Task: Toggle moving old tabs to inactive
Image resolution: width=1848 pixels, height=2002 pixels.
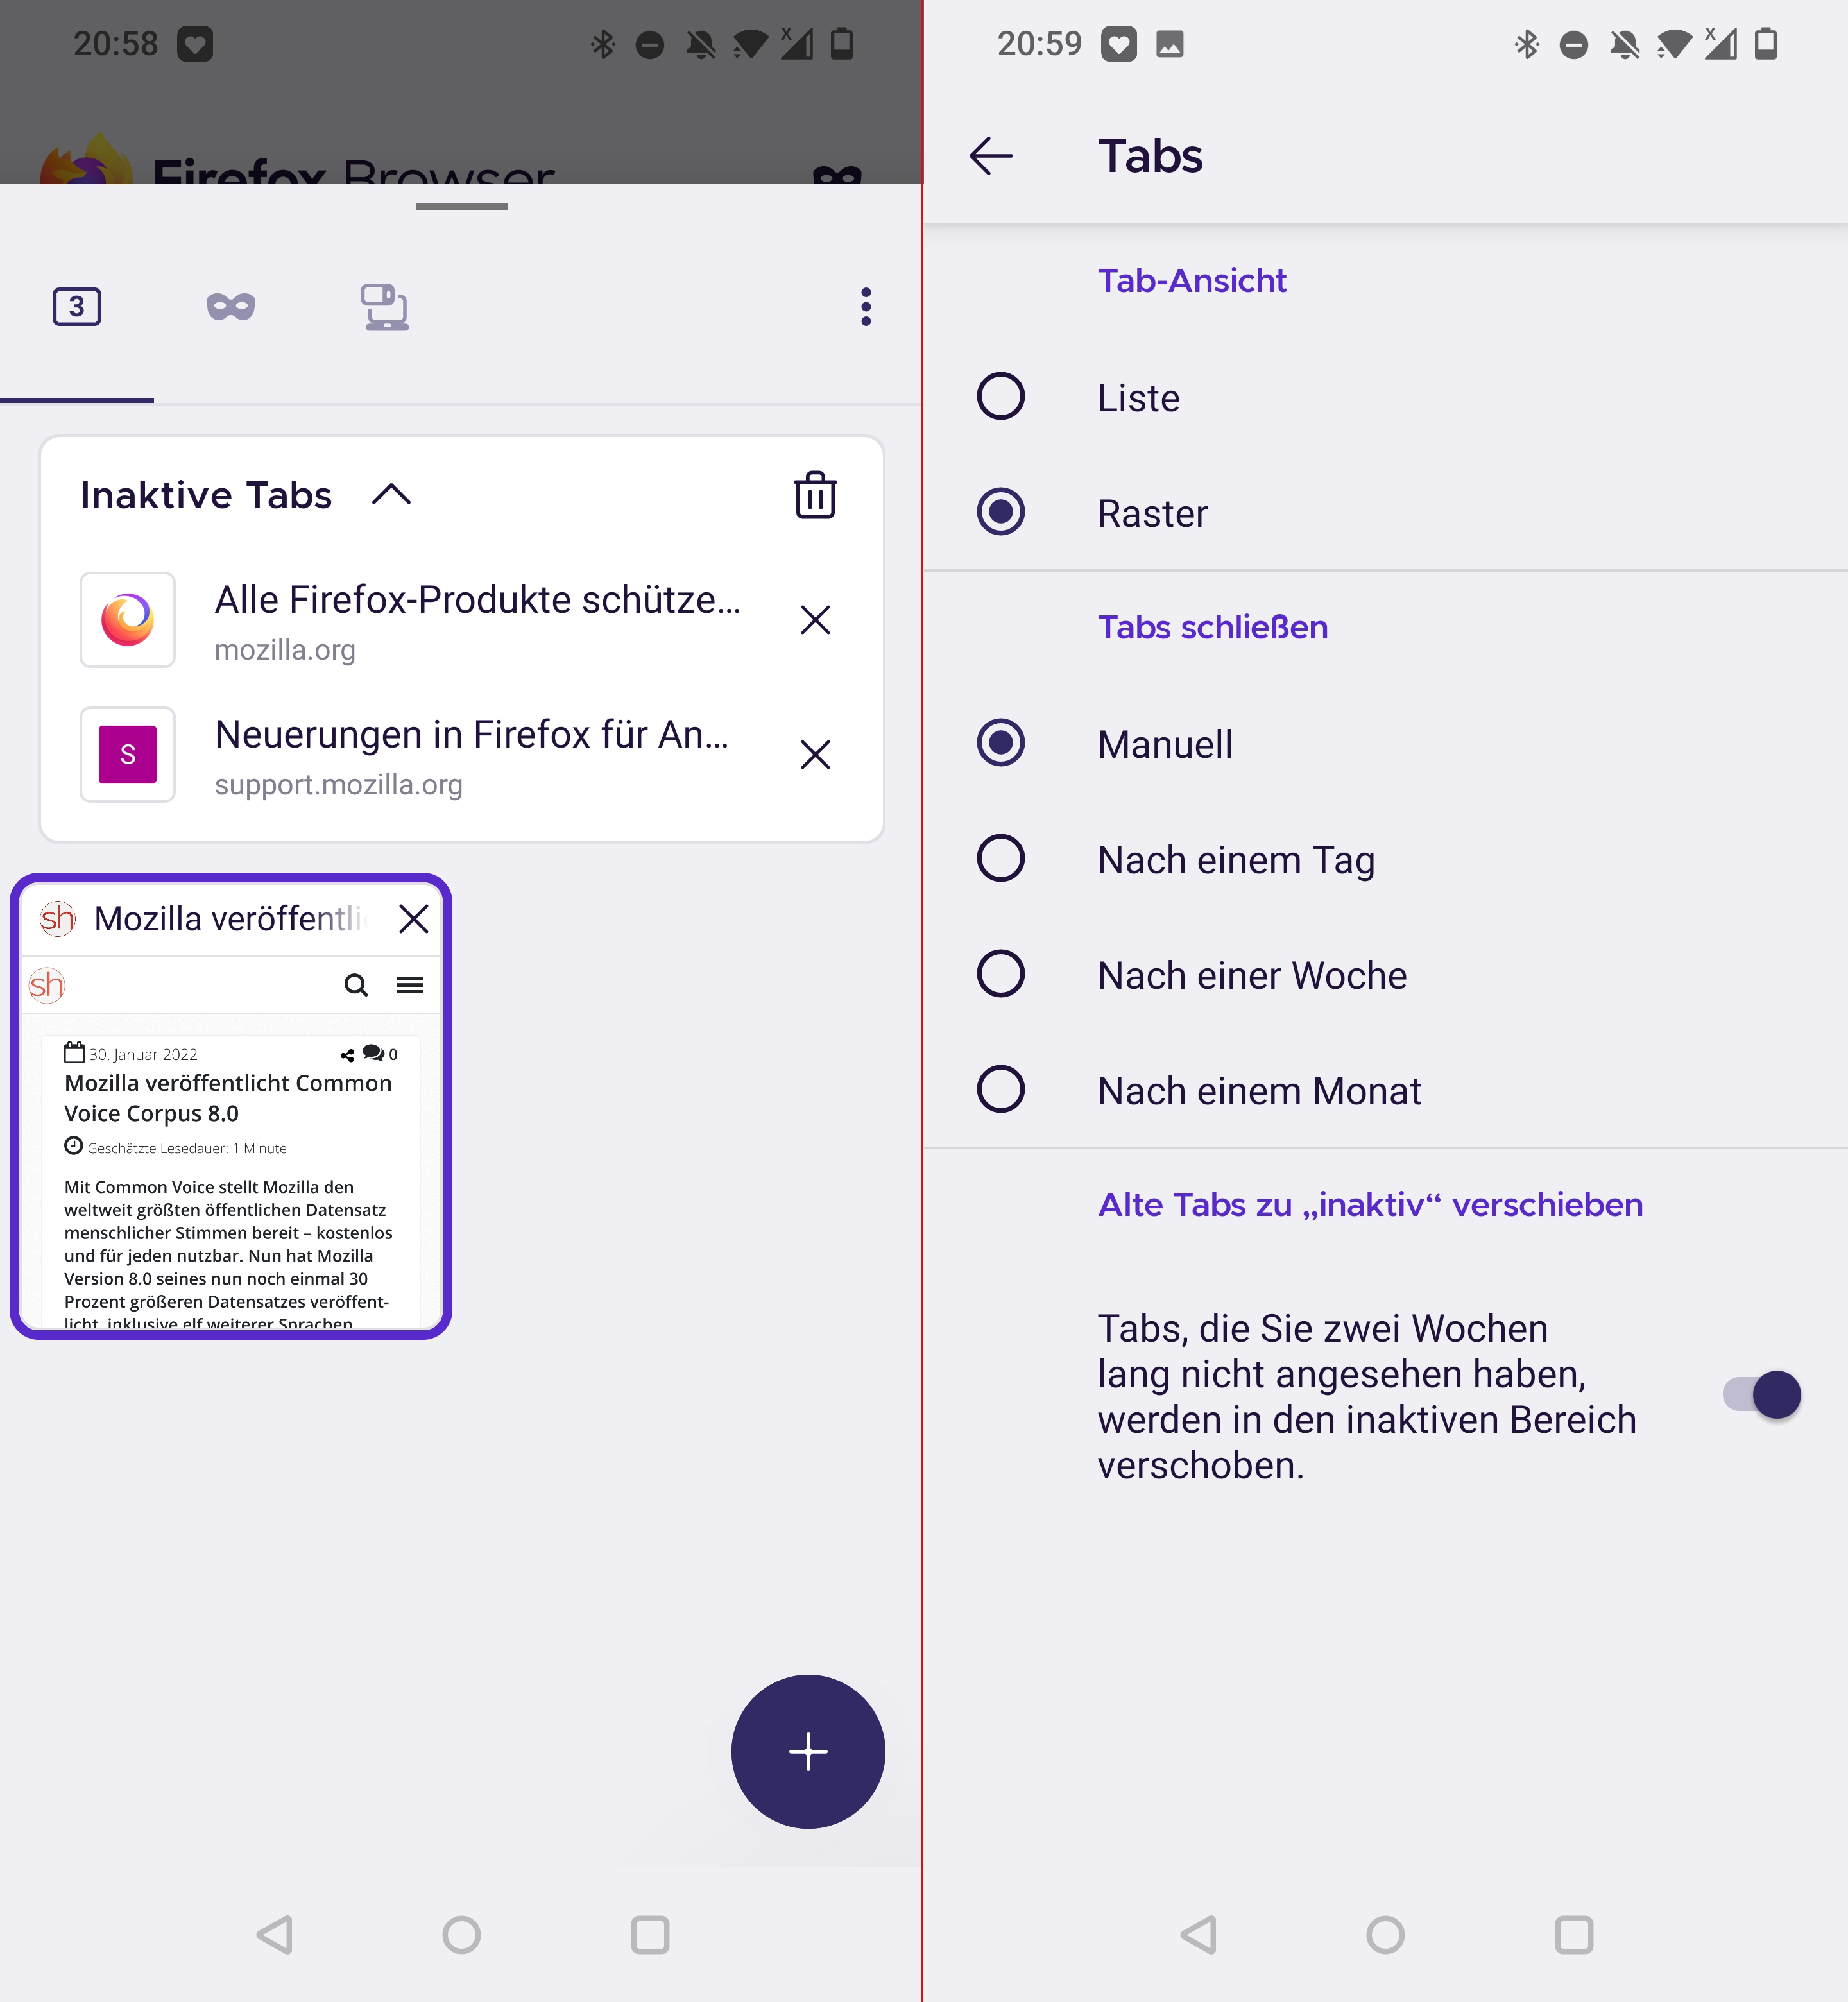Action: tap(1762, 1395)
